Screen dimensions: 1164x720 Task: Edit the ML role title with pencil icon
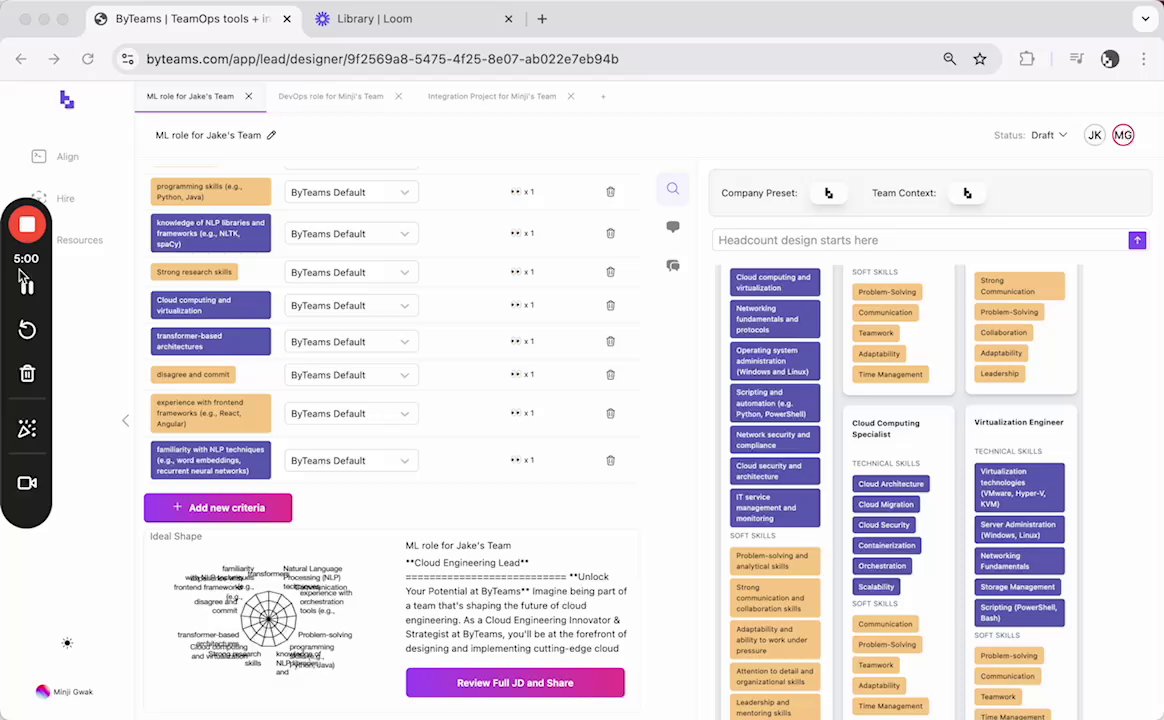272,135
